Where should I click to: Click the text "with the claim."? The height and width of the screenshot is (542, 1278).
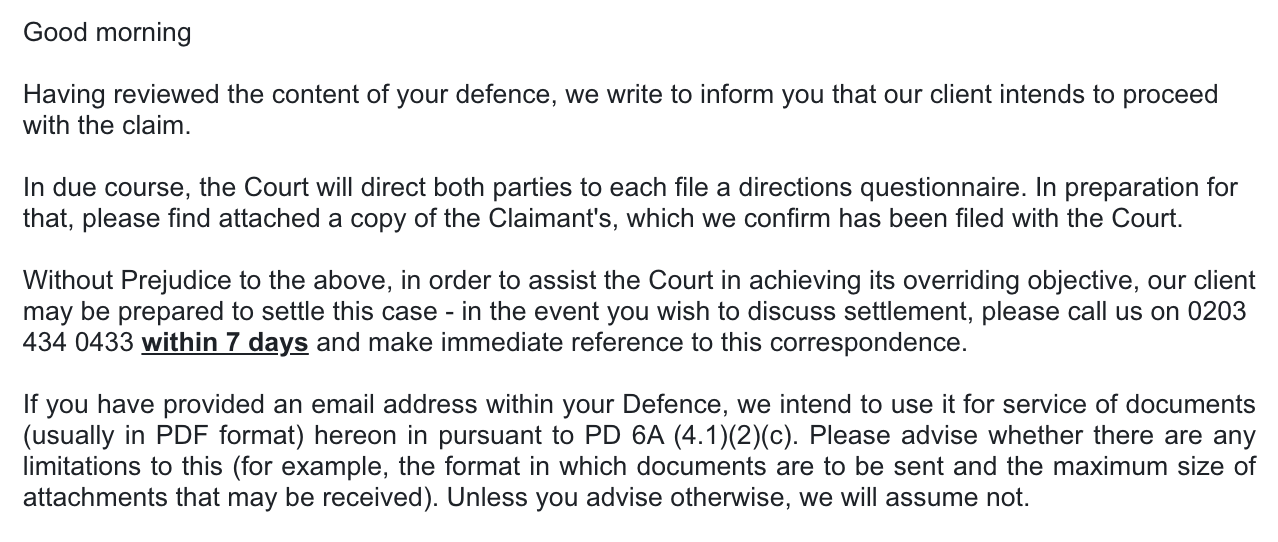pyautogui.click(x=106, y=126)
